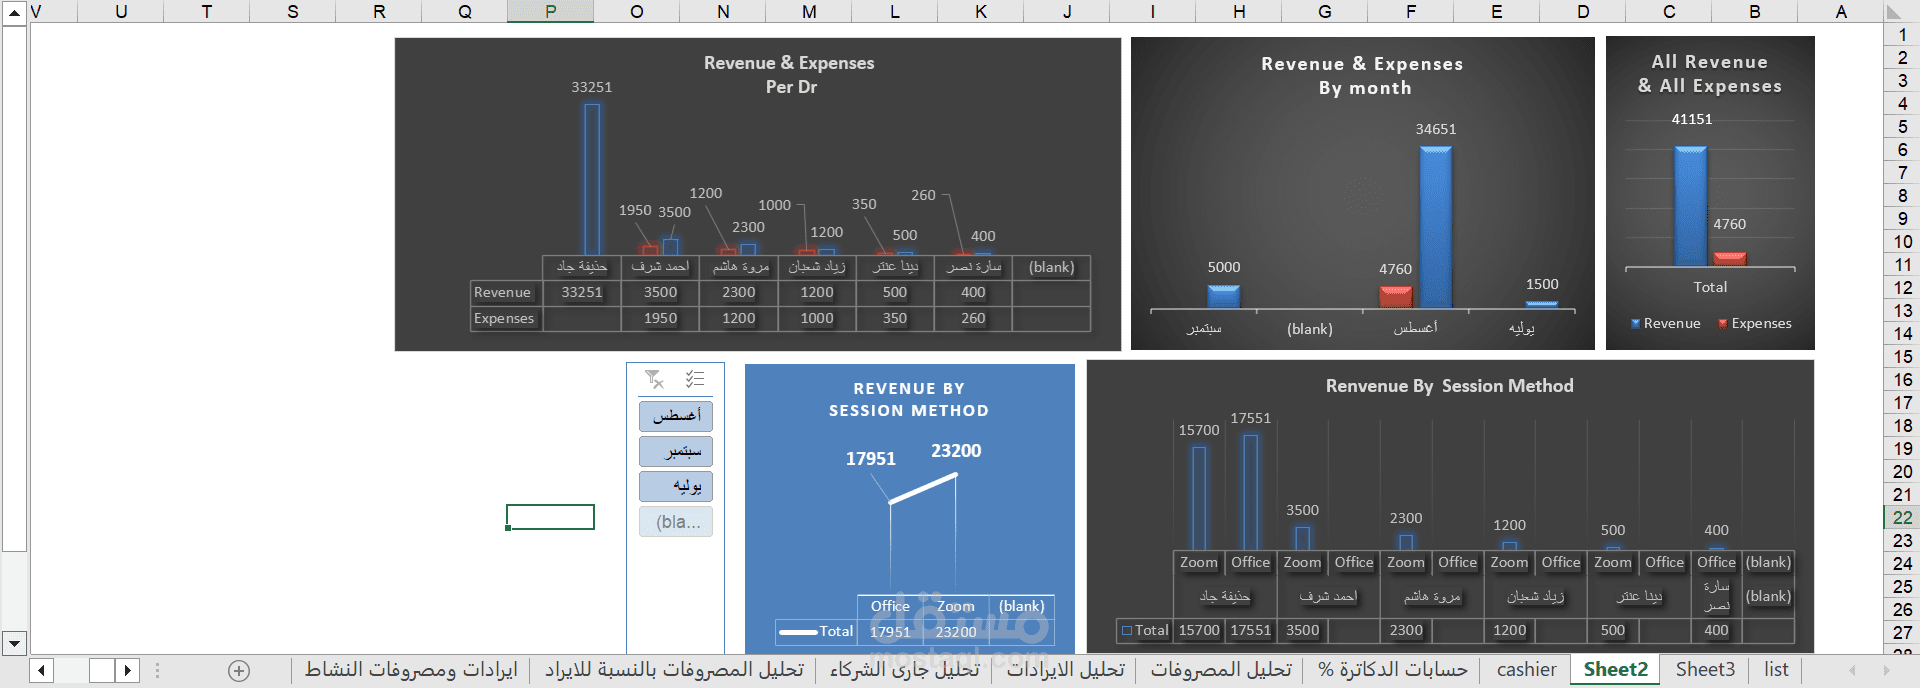The image size is (1920, 688).
Task: Open the حسابات الدكاترة % sheet tab
Action: coord(1392,670)
